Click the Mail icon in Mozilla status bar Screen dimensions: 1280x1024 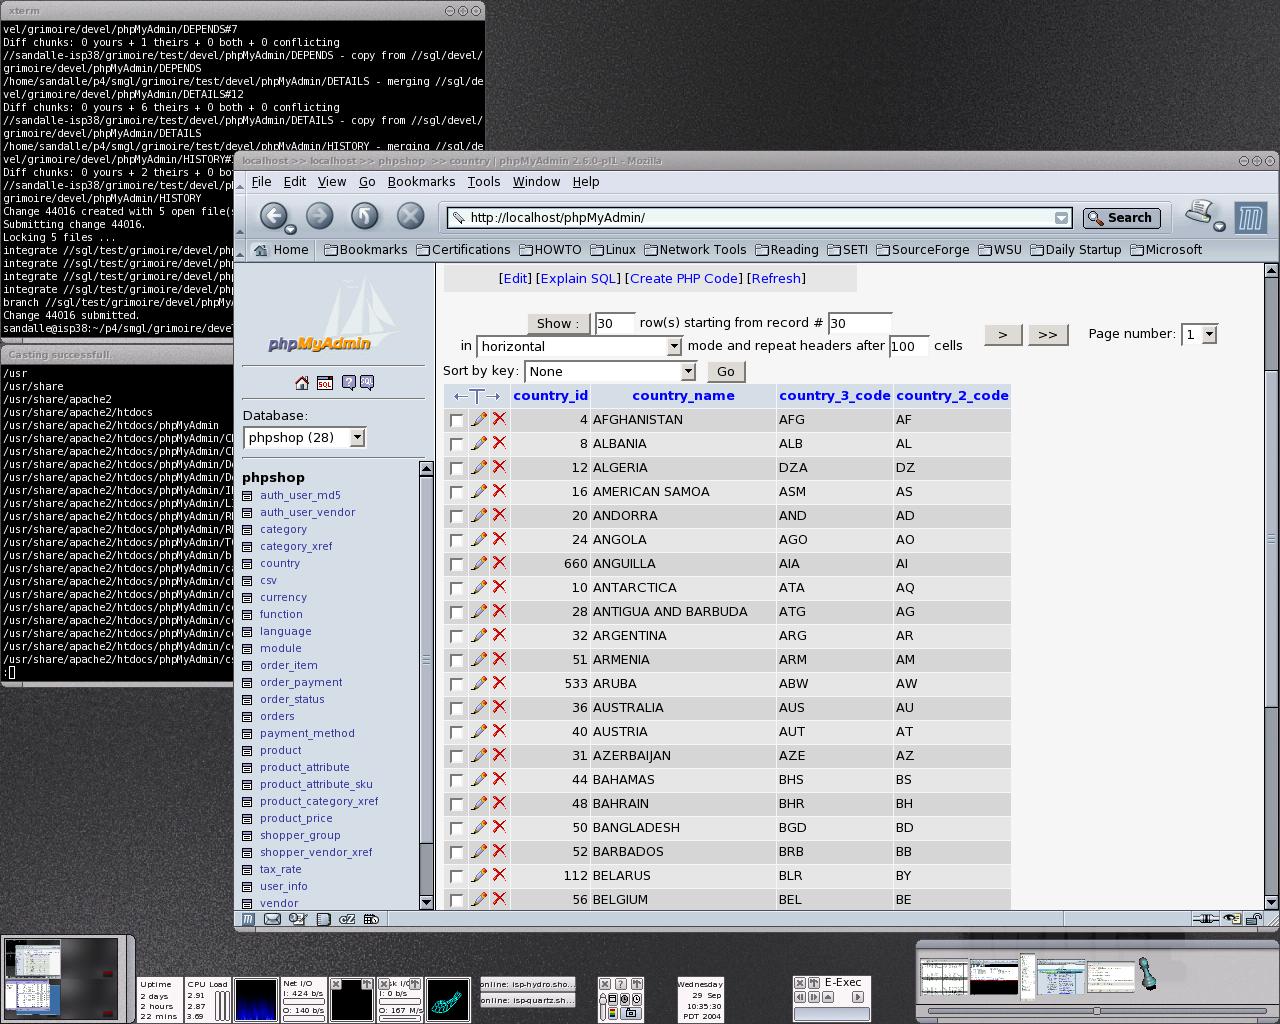point(272,919)
